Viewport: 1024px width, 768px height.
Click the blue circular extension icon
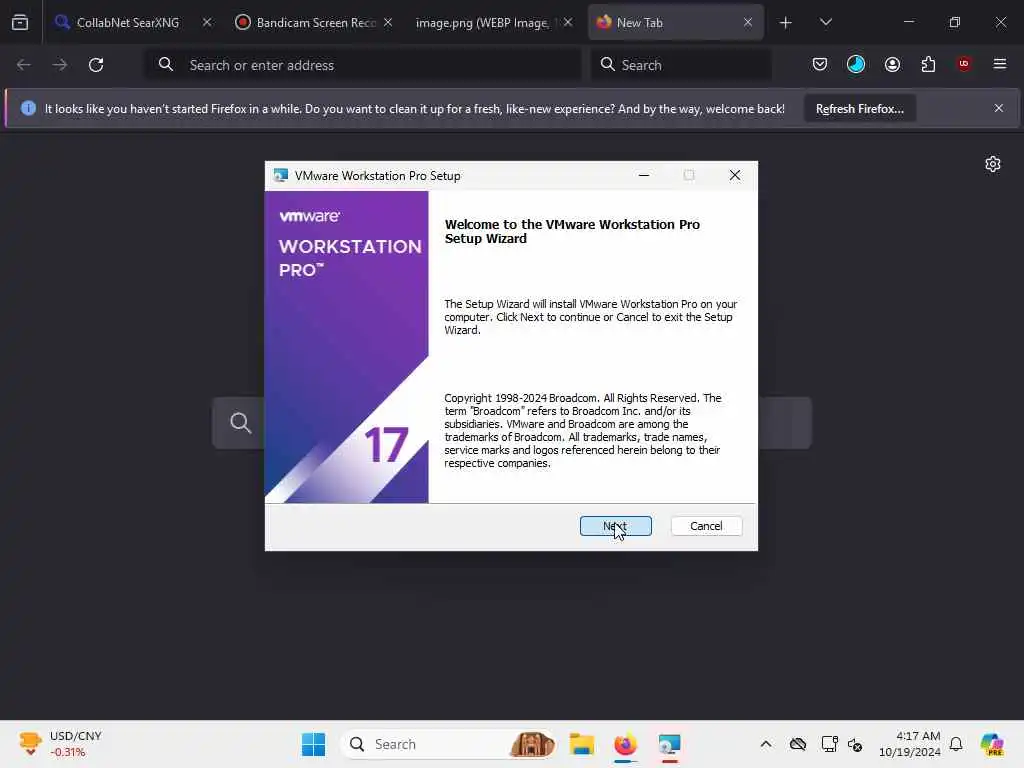tap(856, 64)
